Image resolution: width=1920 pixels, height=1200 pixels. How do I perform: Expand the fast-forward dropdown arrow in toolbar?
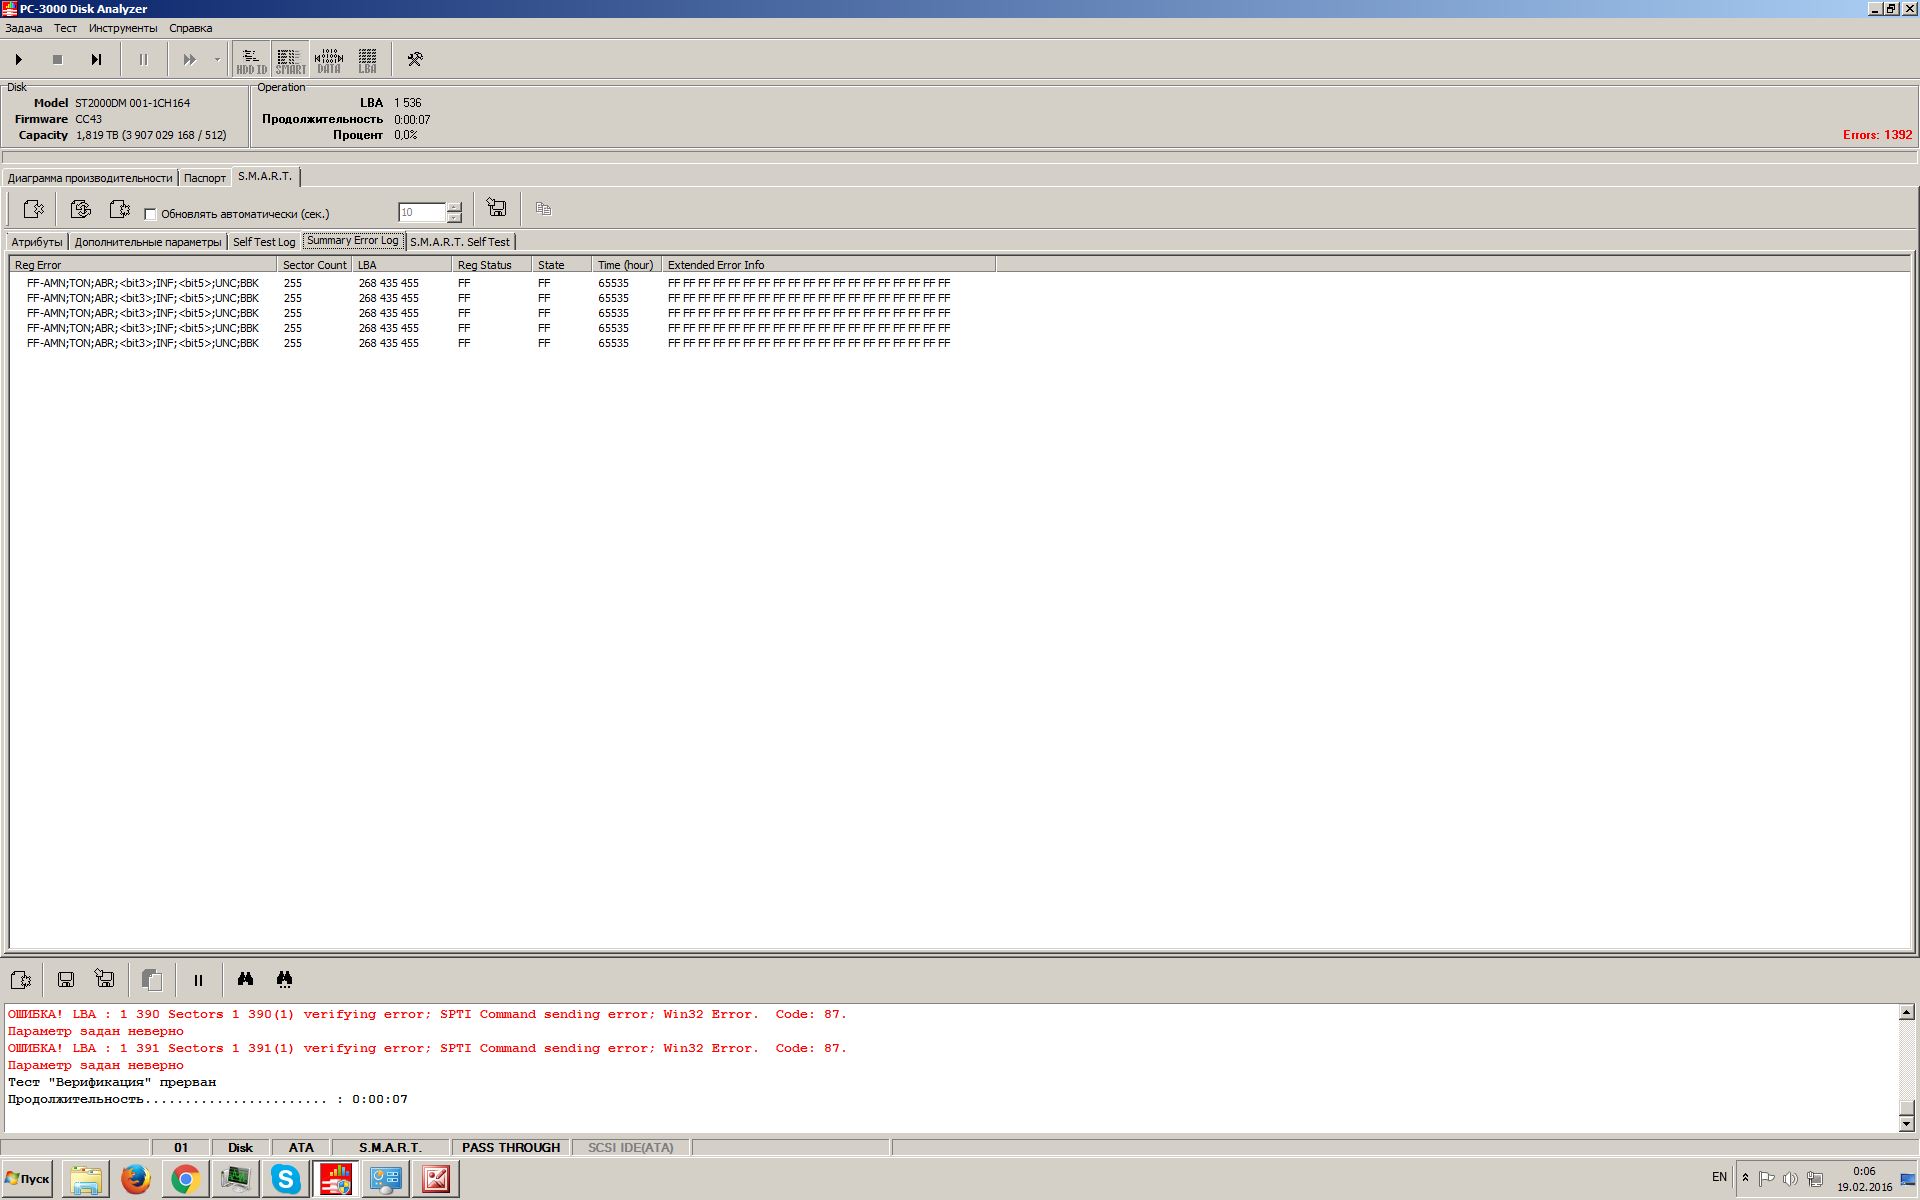point(217,60)
